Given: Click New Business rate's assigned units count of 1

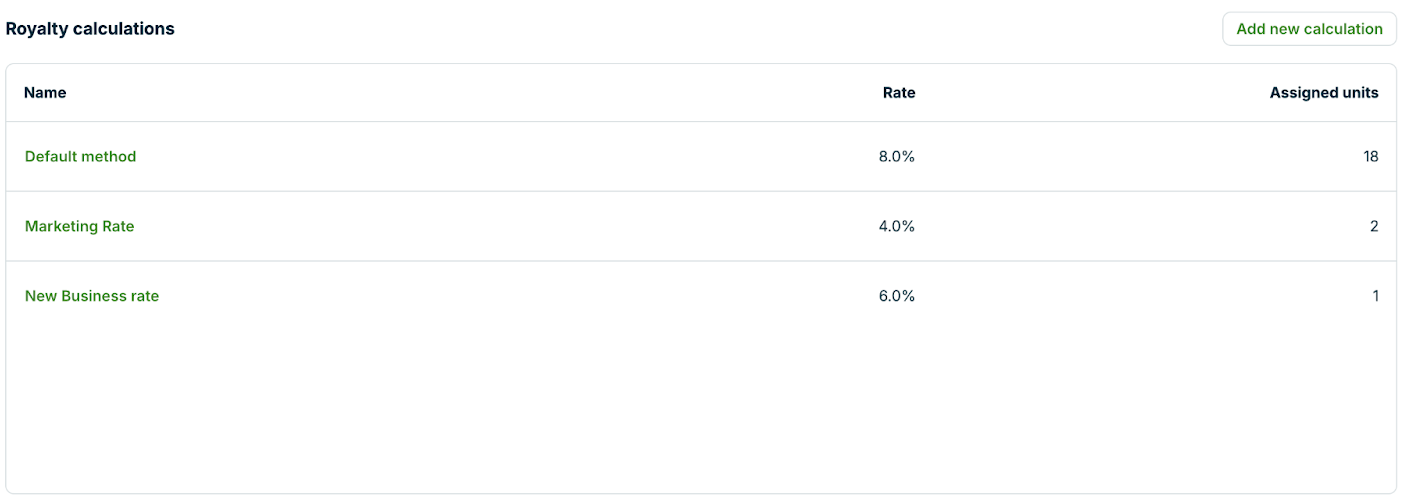Looking at the screenshot, I should point(1375,296).
